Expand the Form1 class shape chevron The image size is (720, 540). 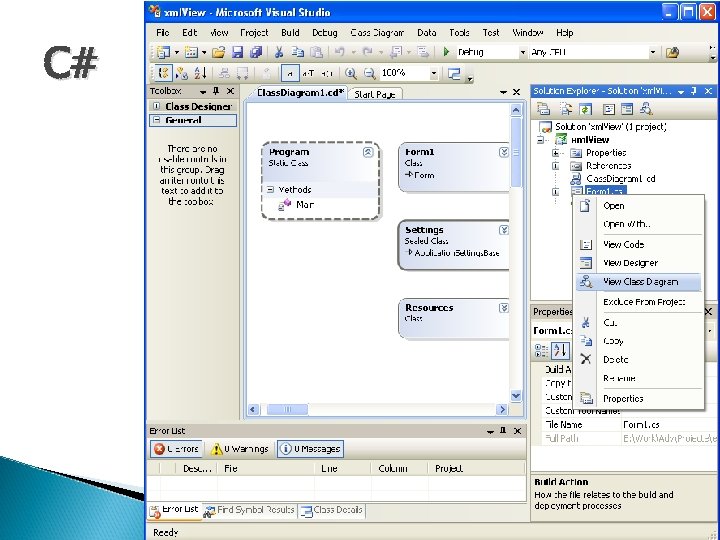[503, 152]
